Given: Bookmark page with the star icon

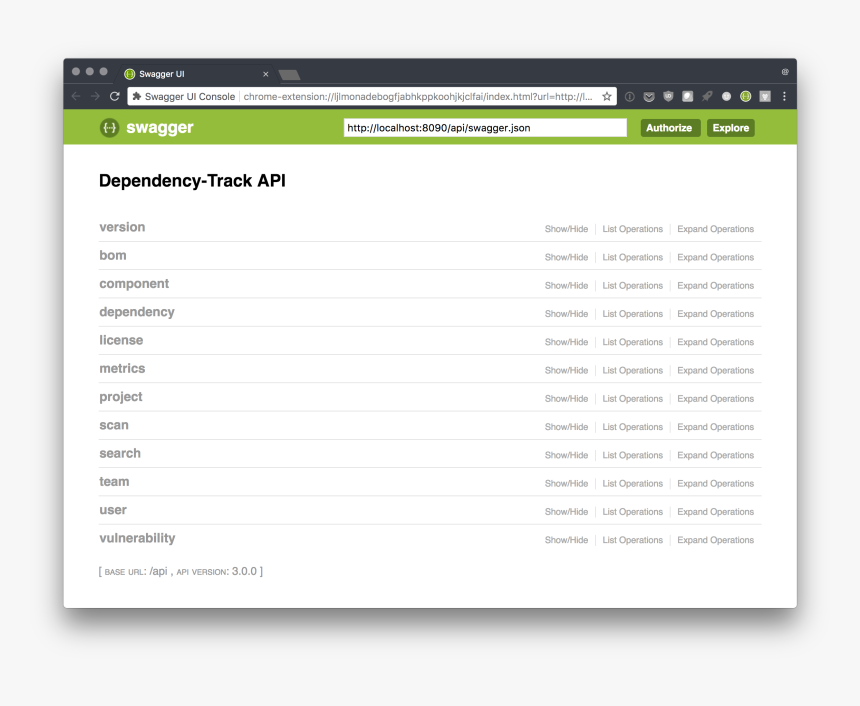Looking at the screenshot, I should [607, 97].
